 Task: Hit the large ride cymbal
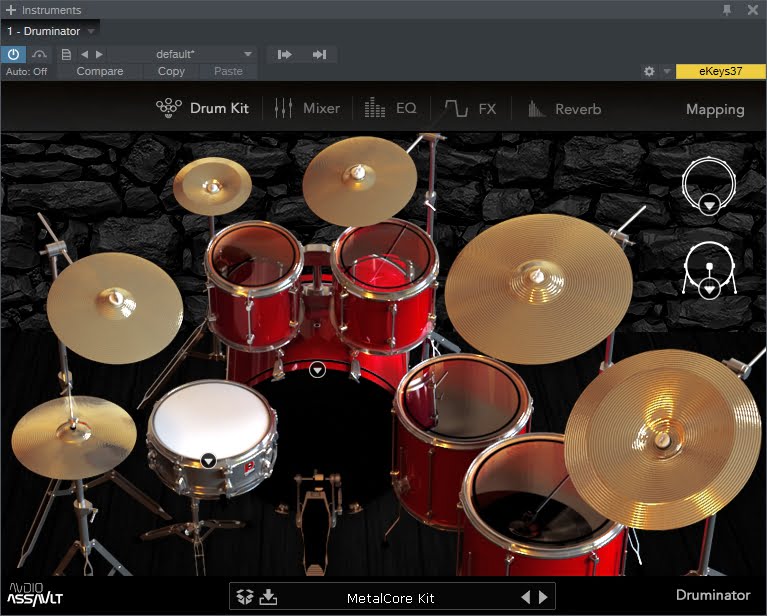[x=538, y=288]
